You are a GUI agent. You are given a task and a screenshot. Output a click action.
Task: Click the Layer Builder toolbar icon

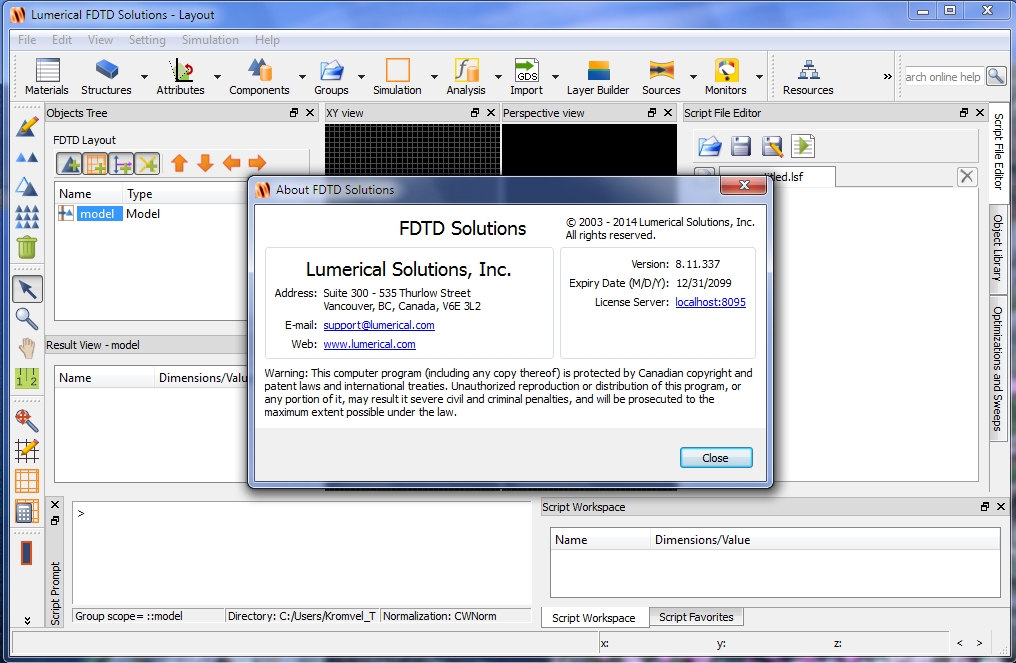pyautogui.click(x=598, y=70)
